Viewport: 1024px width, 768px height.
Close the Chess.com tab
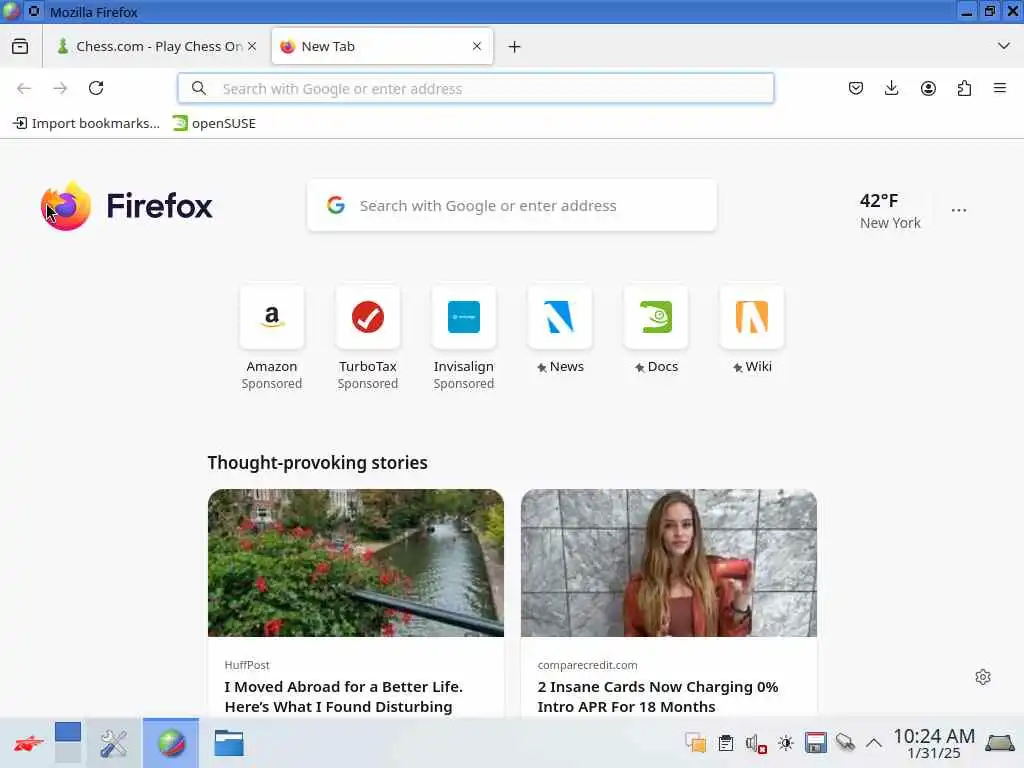252,46
